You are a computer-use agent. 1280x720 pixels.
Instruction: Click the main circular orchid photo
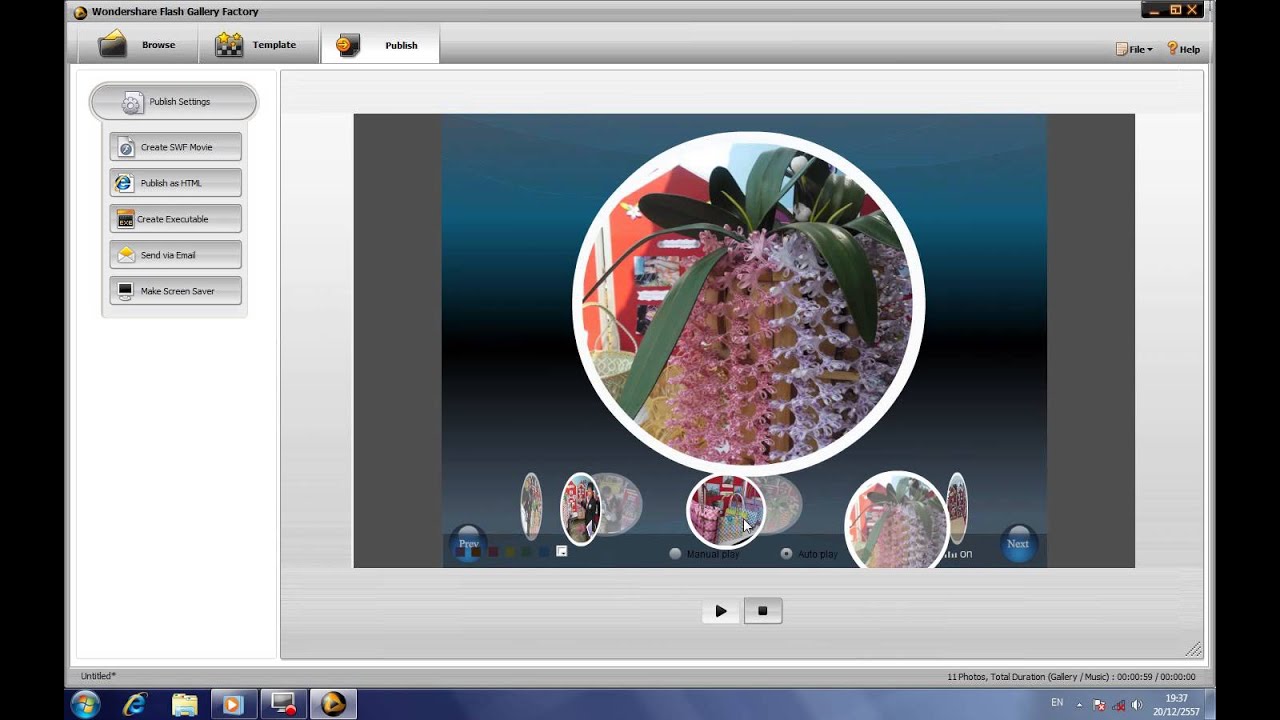click(748, 302)
